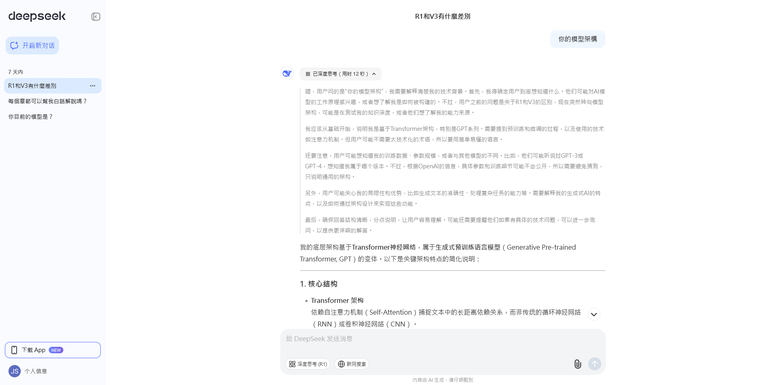
Task: Collapse the 已深度思考 thinking section
Action: pyautogui.click(x=341, y=74)
